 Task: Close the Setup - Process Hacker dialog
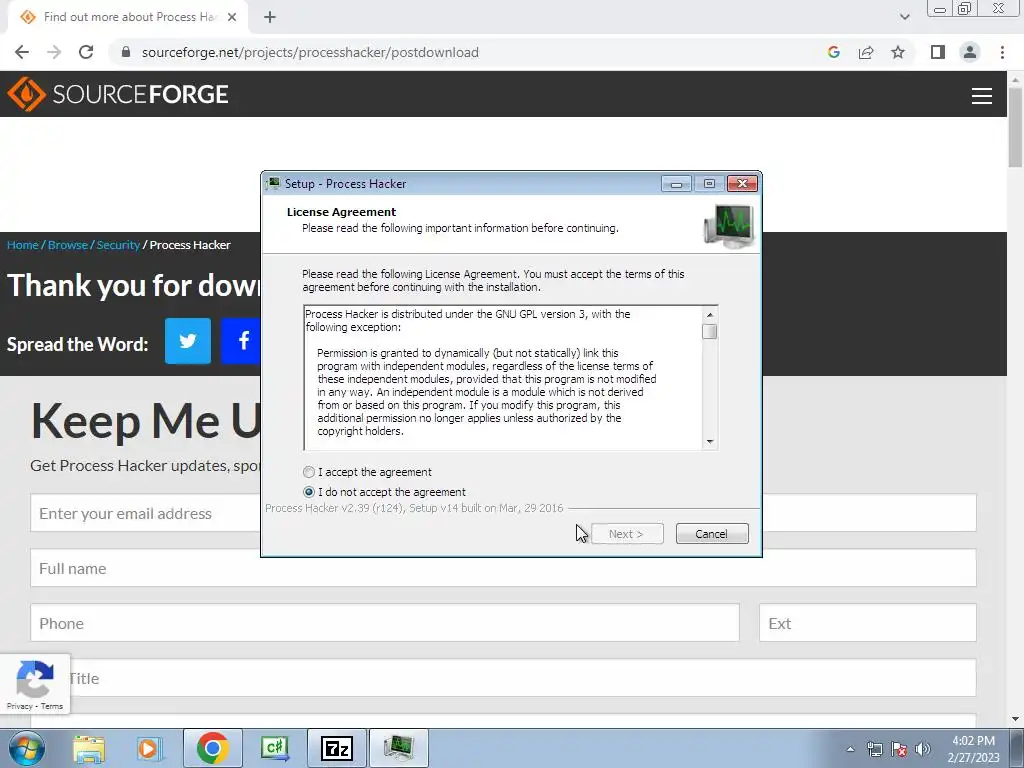(x=743, y=184)
